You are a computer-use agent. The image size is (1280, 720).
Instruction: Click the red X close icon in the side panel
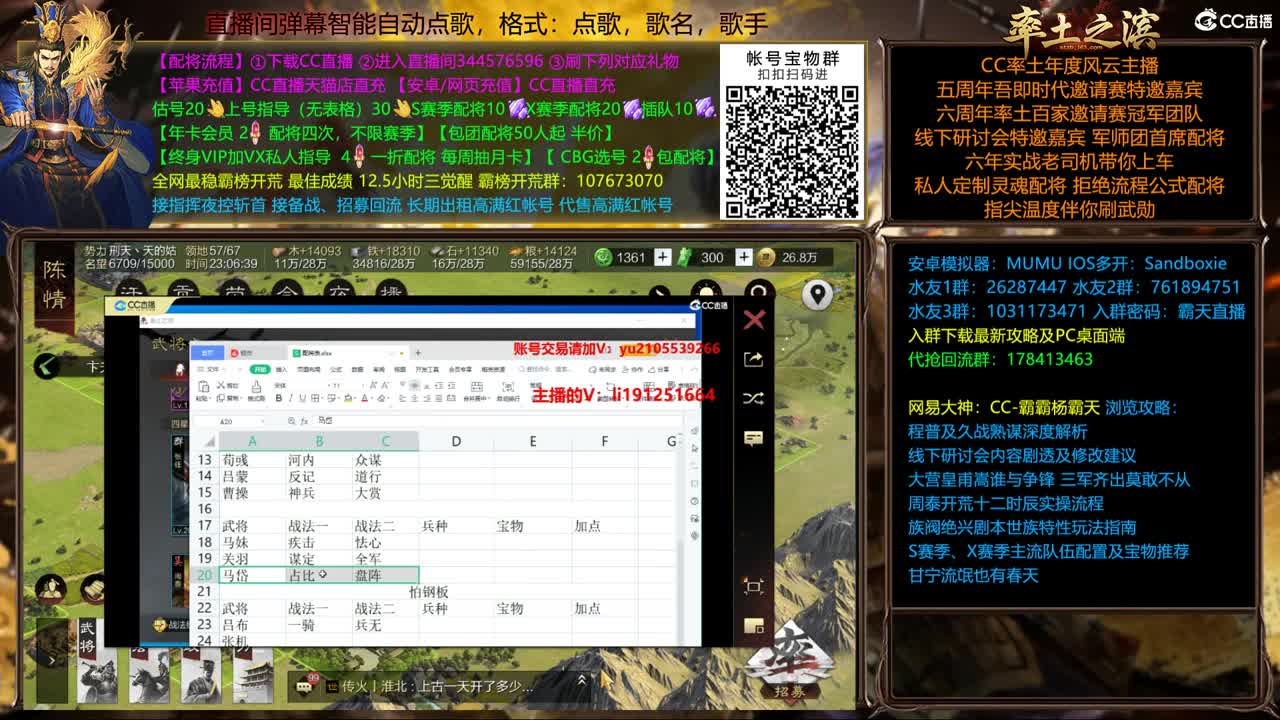coord(754,319)
